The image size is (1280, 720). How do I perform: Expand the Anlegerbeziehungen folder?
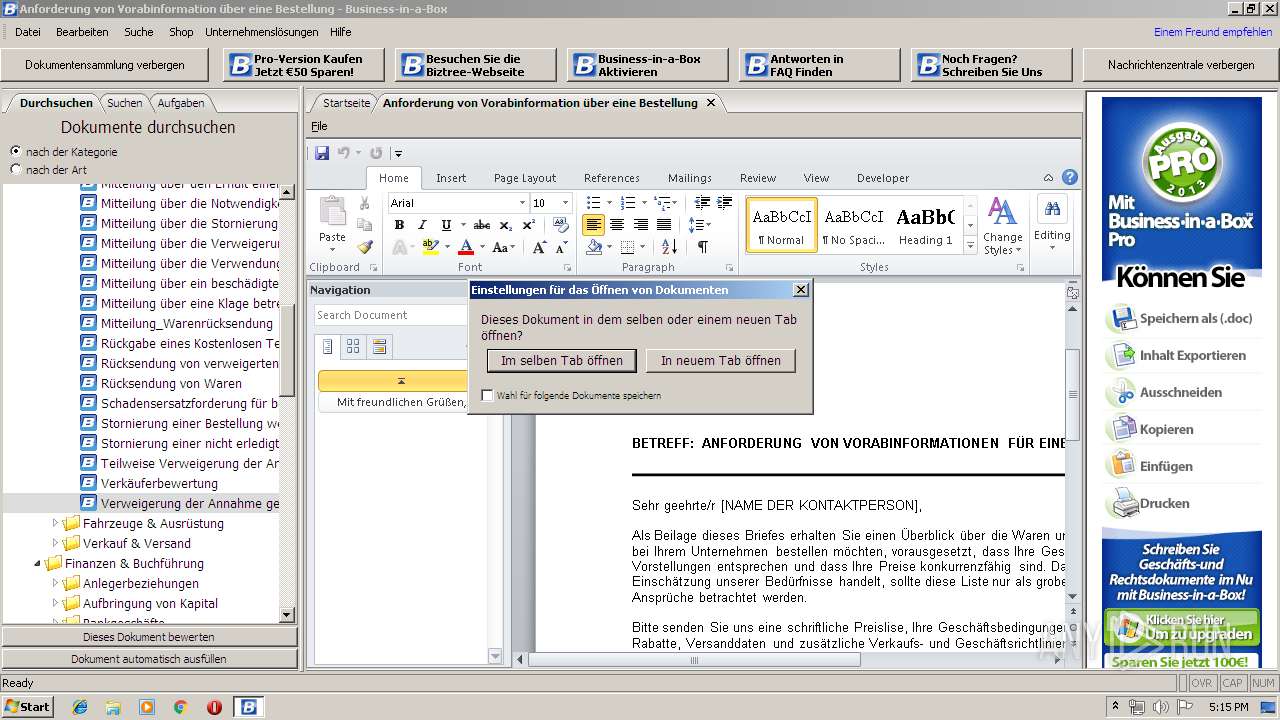point(55,583)
